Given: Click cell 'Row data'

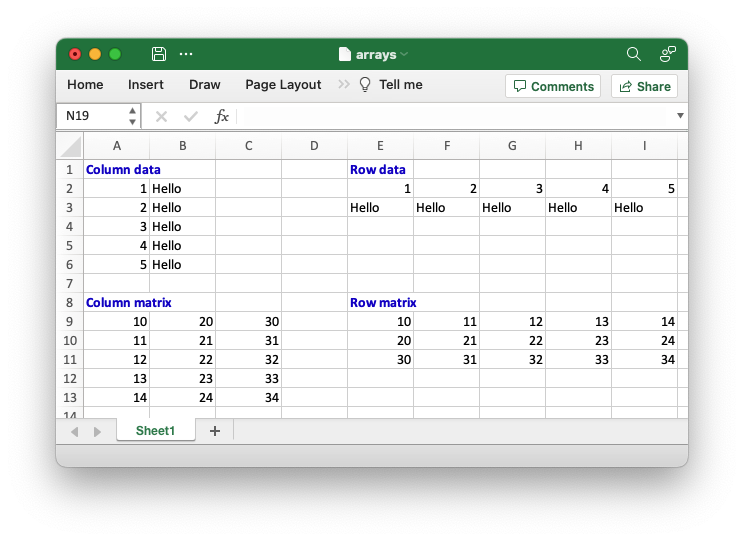Looking at the screenshot, I should pos(381,169).
